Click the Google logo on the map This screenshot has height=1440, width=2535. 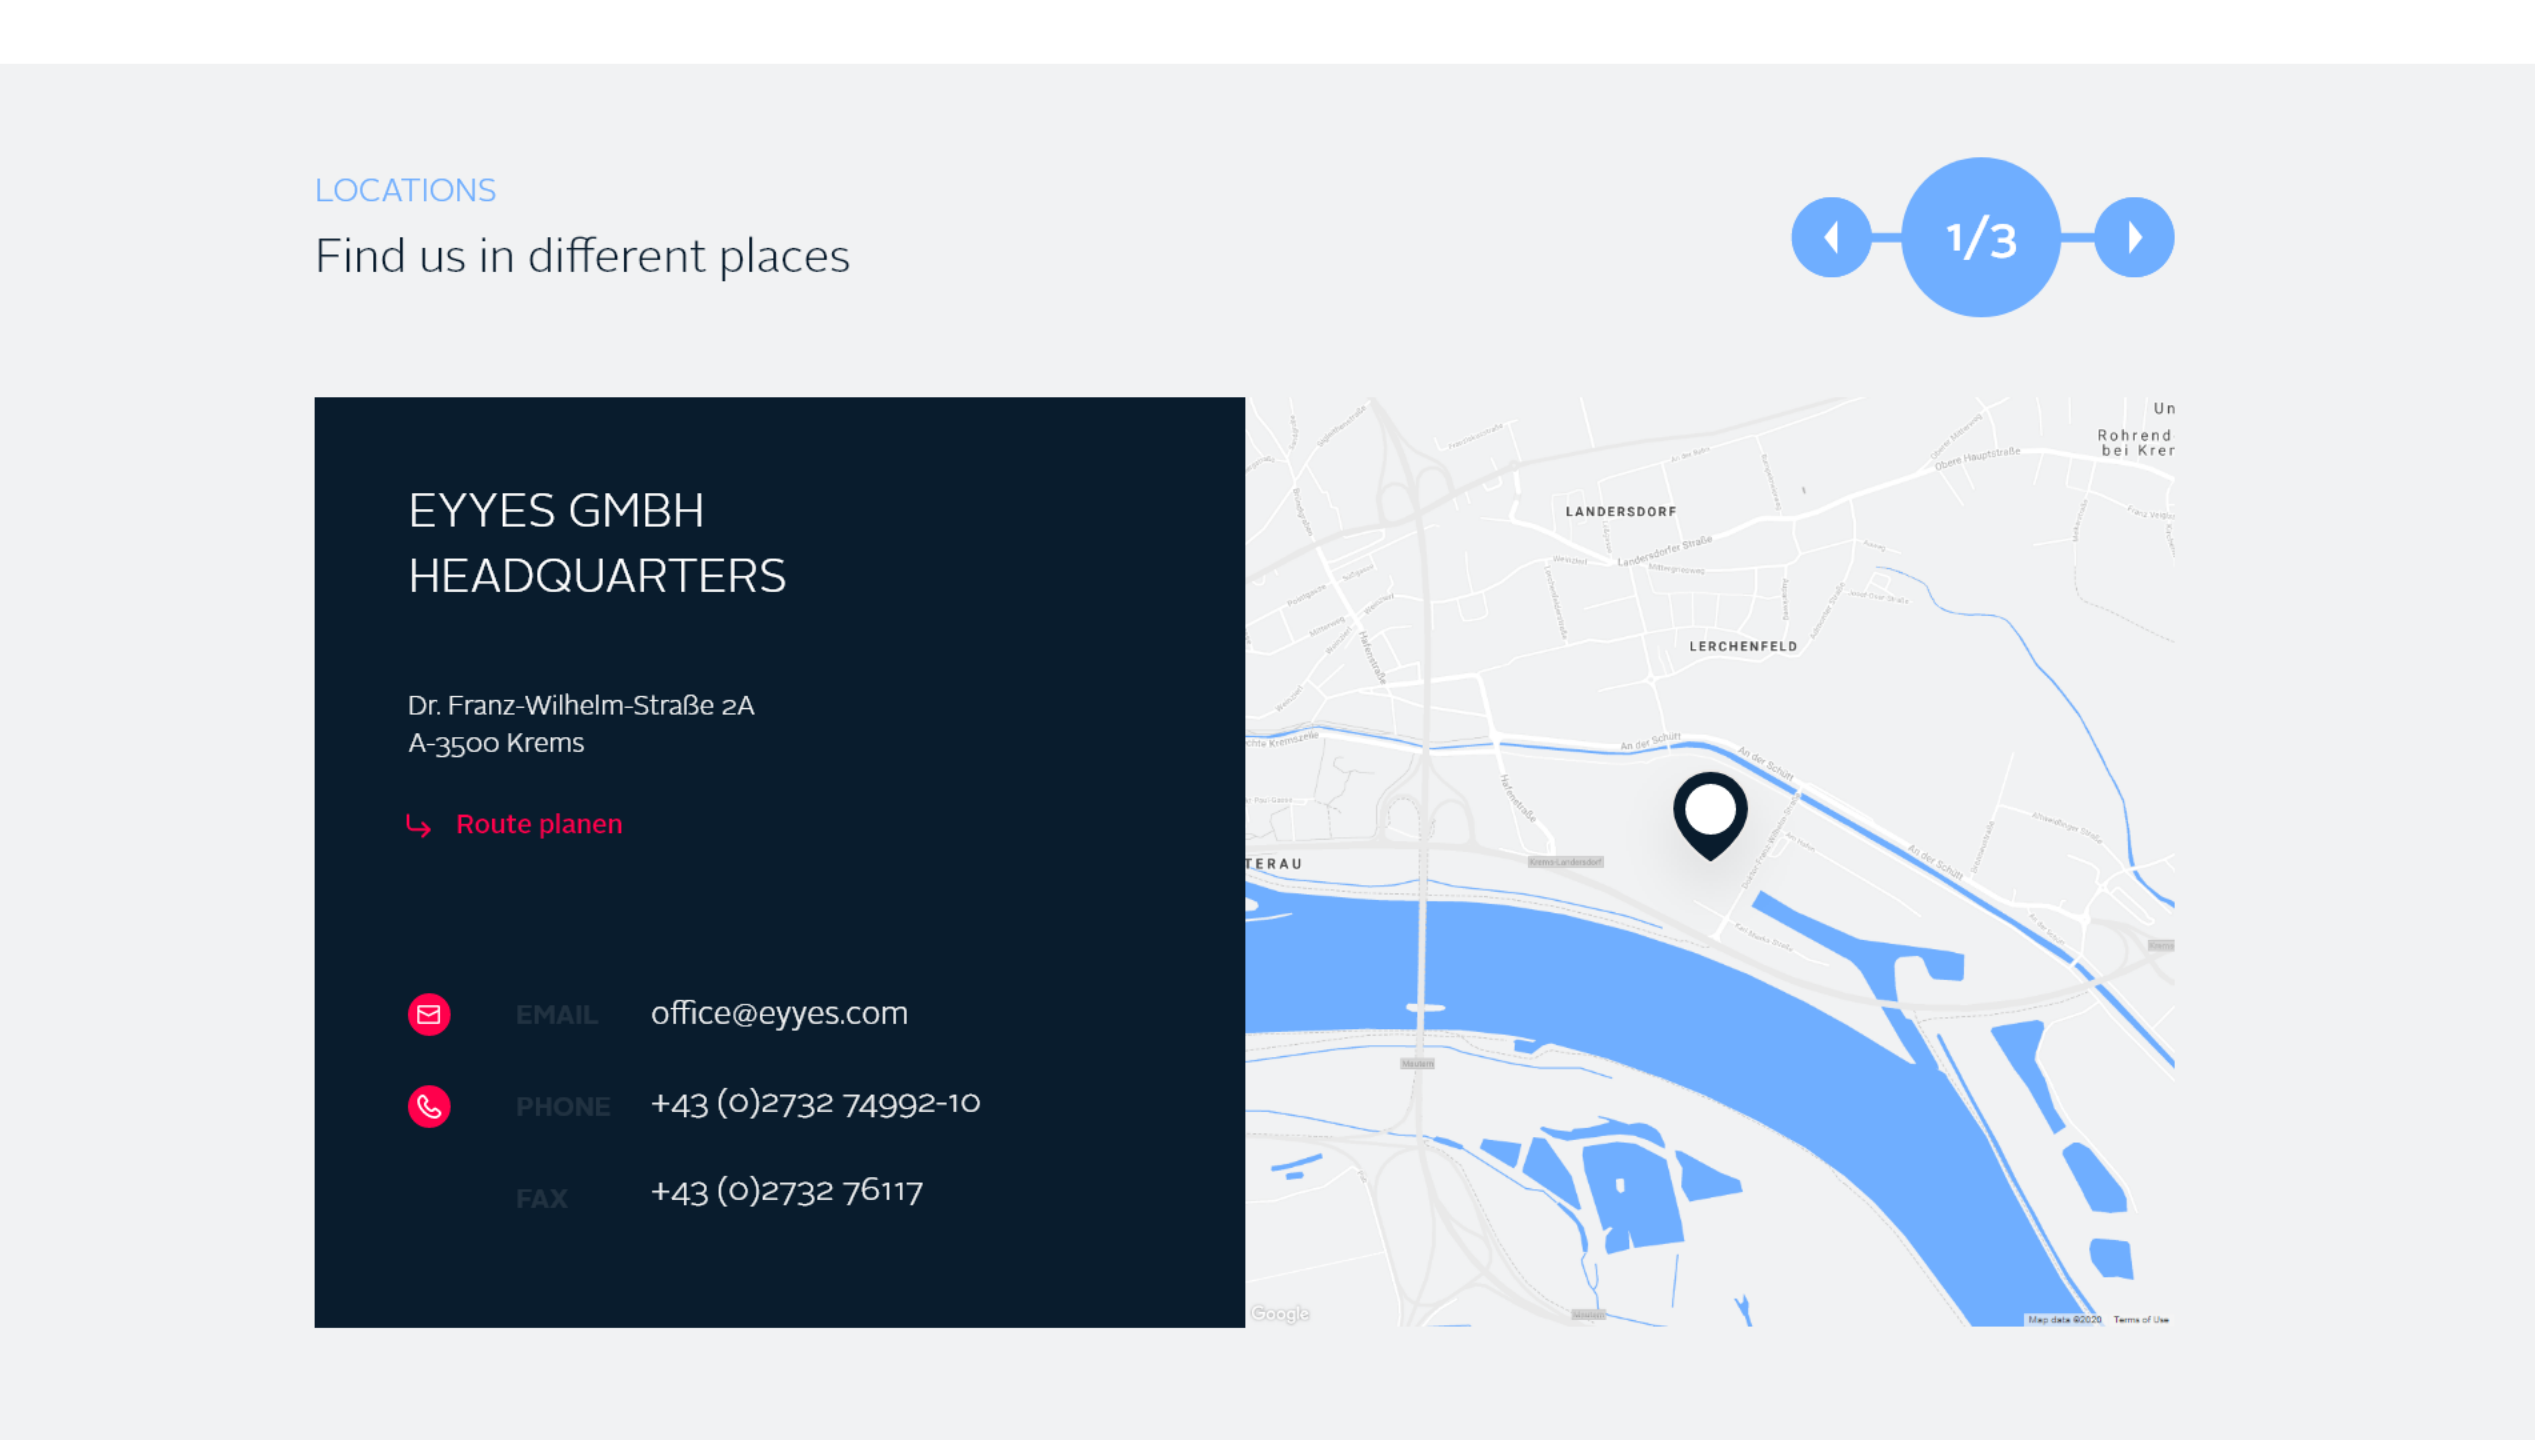tap(1280, 1313)
